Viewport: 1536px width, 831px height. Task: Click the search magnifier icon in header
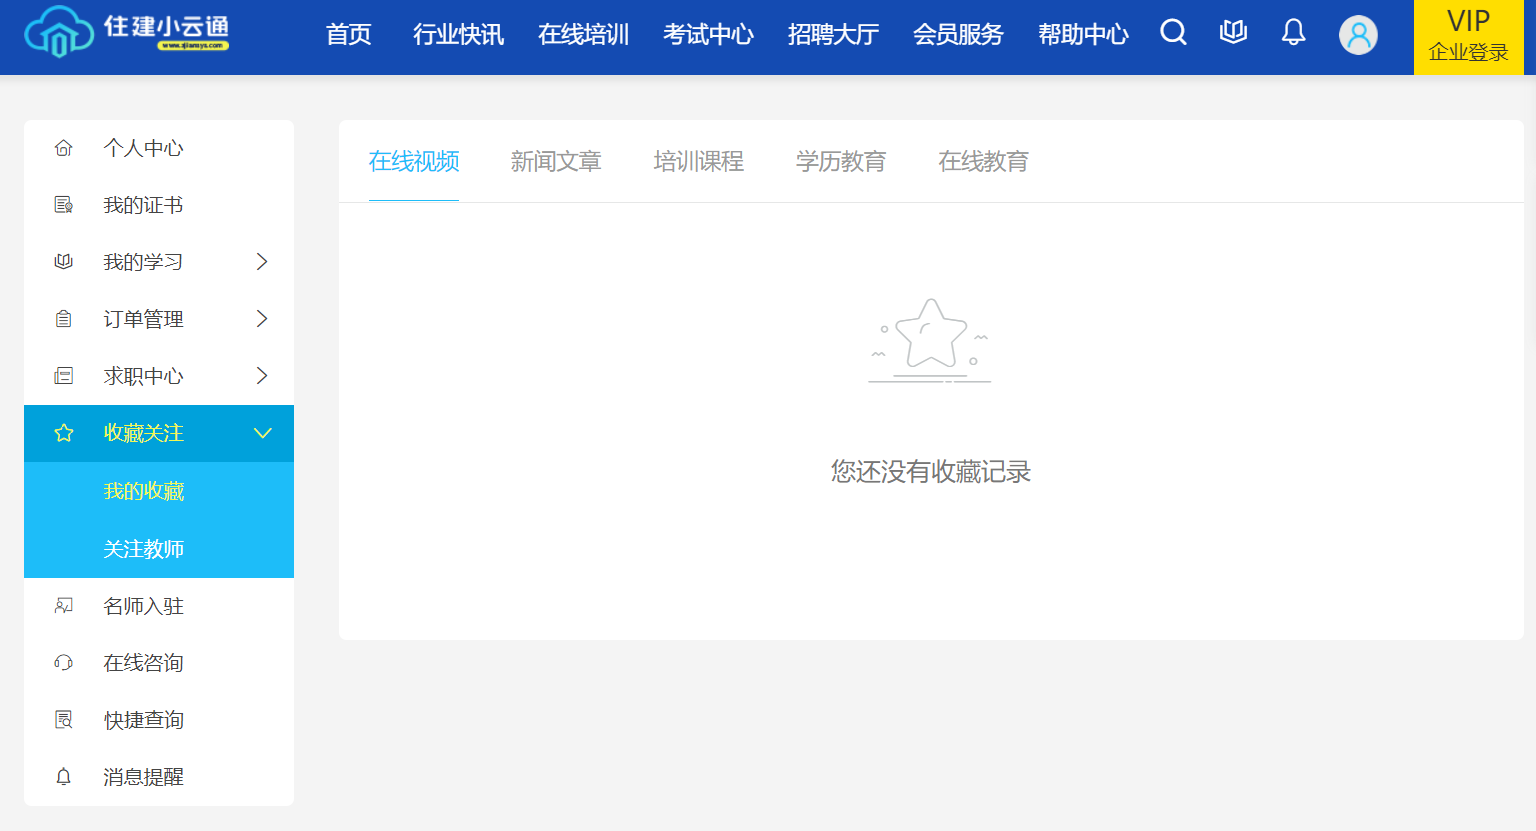pos(1173,33)
